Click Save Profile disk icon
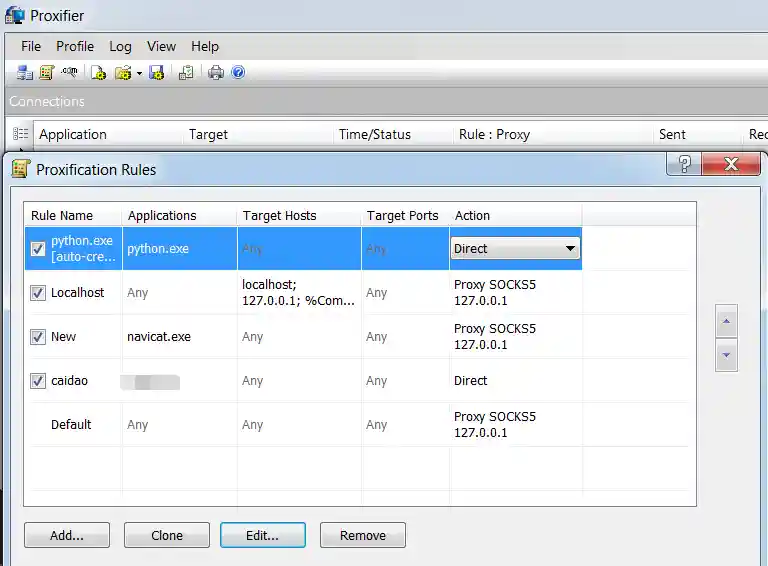 (x=156, y=72)
